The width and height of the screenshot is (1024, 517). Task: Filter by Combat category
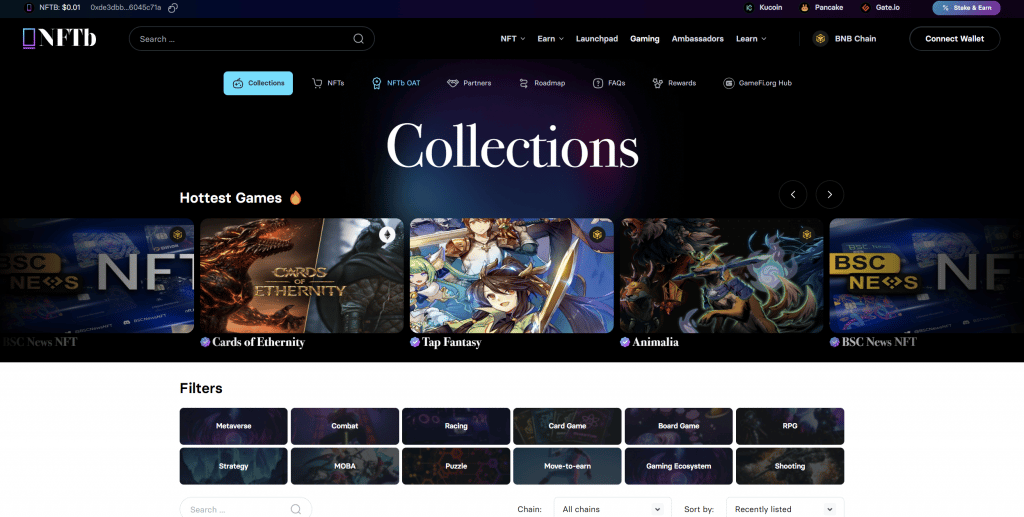345,426
